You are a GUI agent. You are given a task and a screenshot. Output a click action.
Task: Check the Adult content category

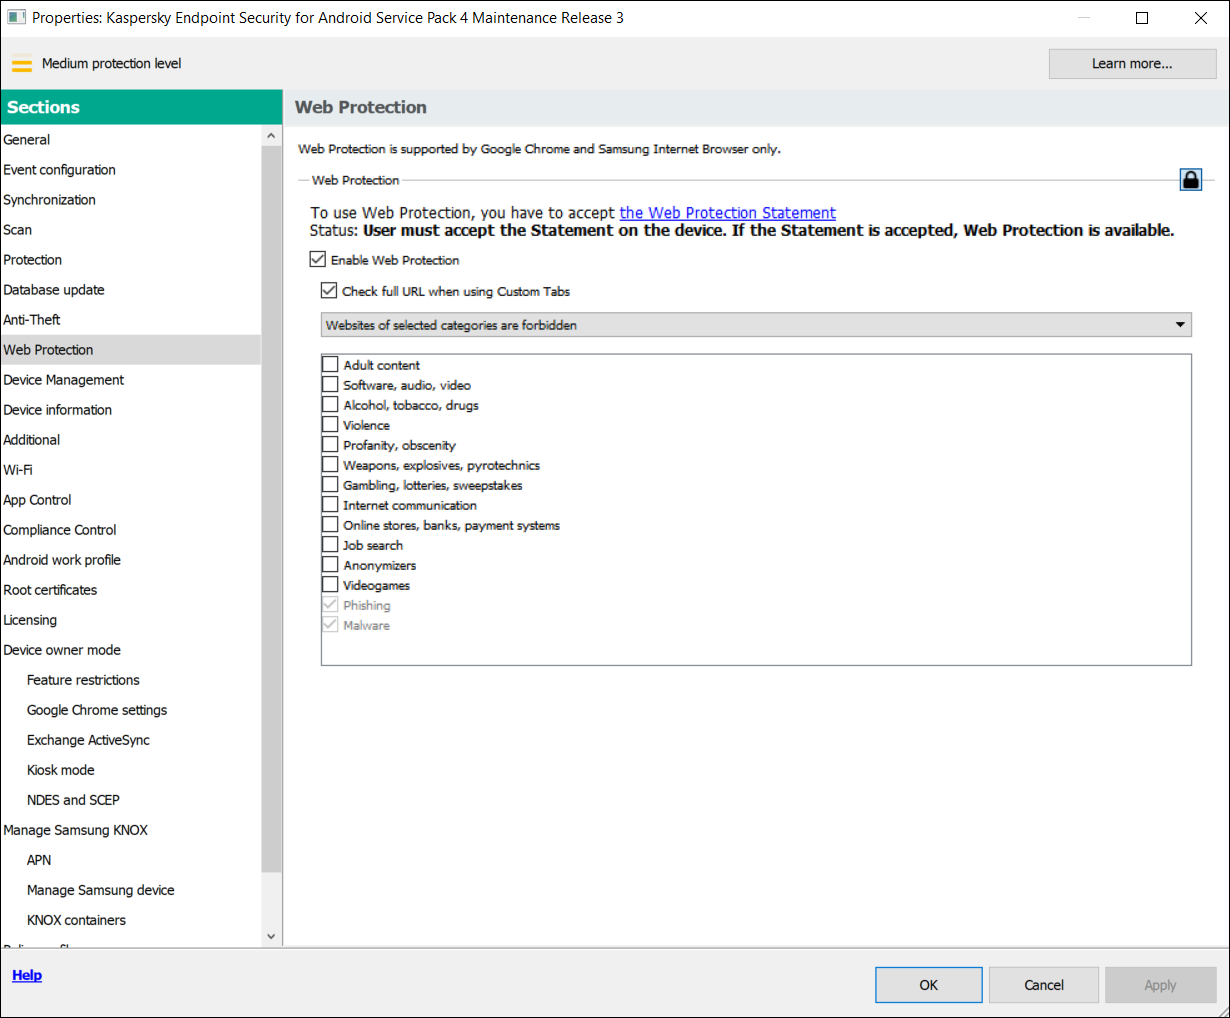pos(330,364)
